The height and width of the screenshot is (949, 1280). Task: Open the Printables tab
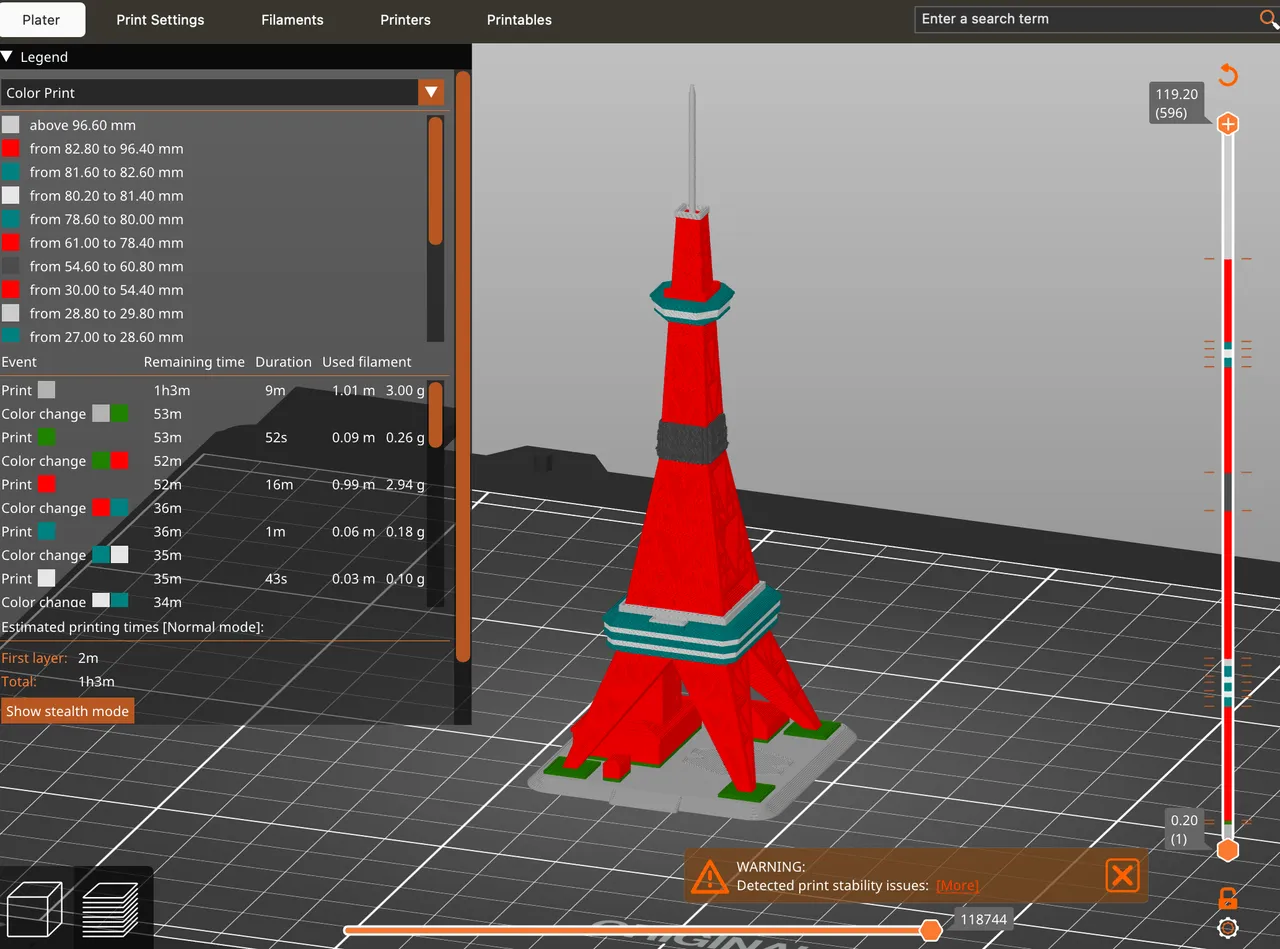(x=519, y=19)
